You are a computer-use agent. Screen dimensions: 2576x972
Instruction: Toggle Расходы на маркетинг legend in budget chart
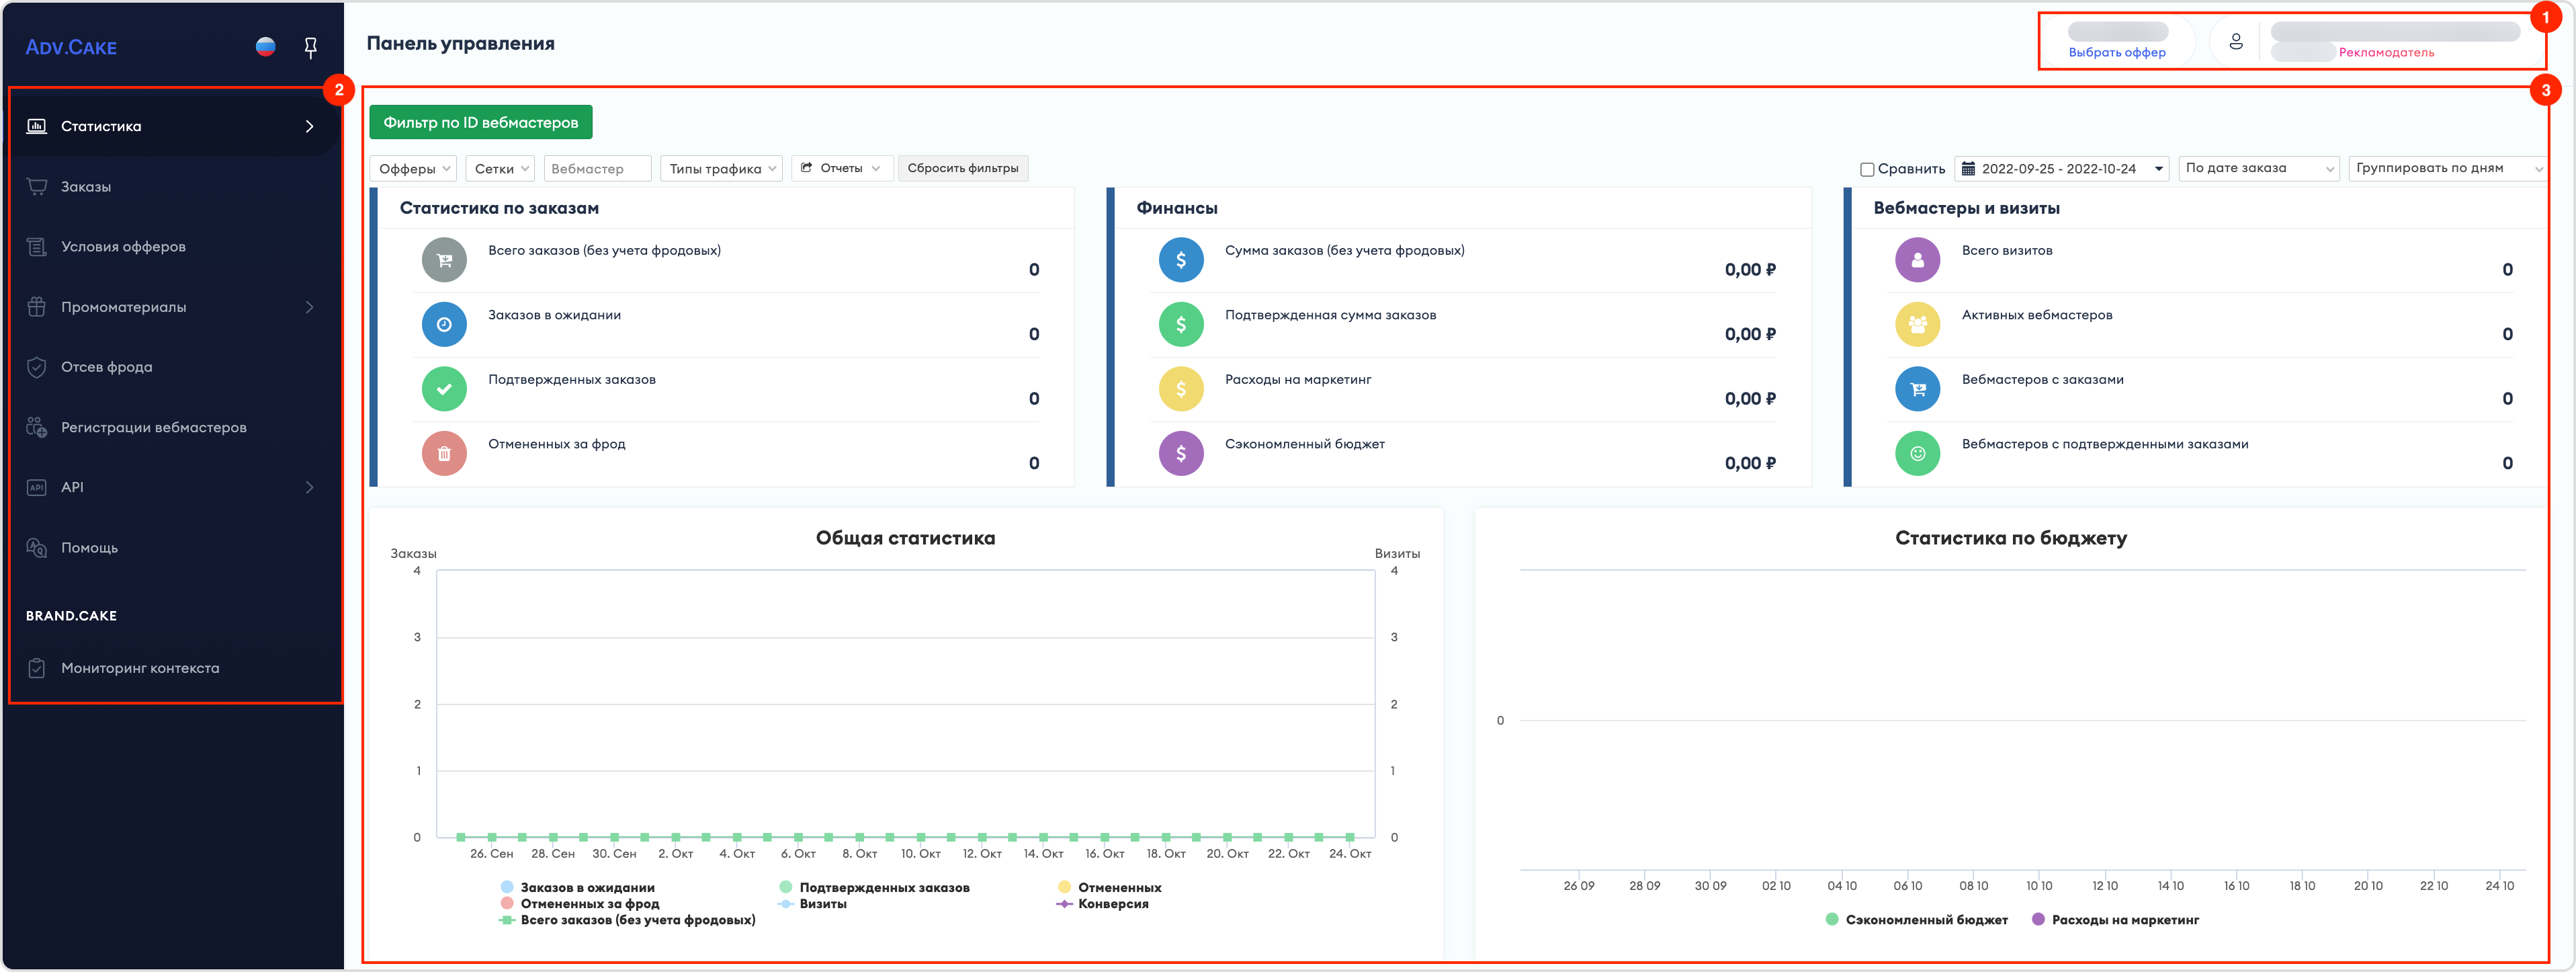pyautogui.click(x=2116, y=920)
